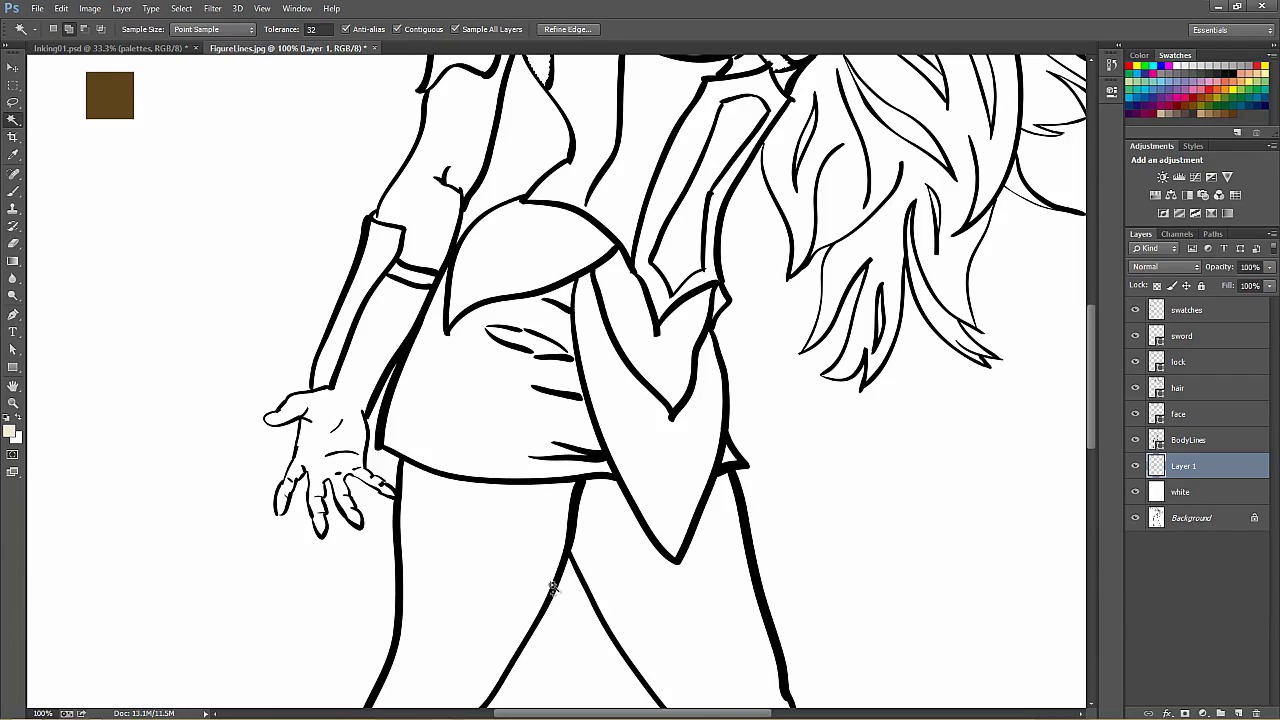1280x720 pixels.
Task: Add a Color Balance adjustment
Action: pyautogui.click(x=1171, y=195)
